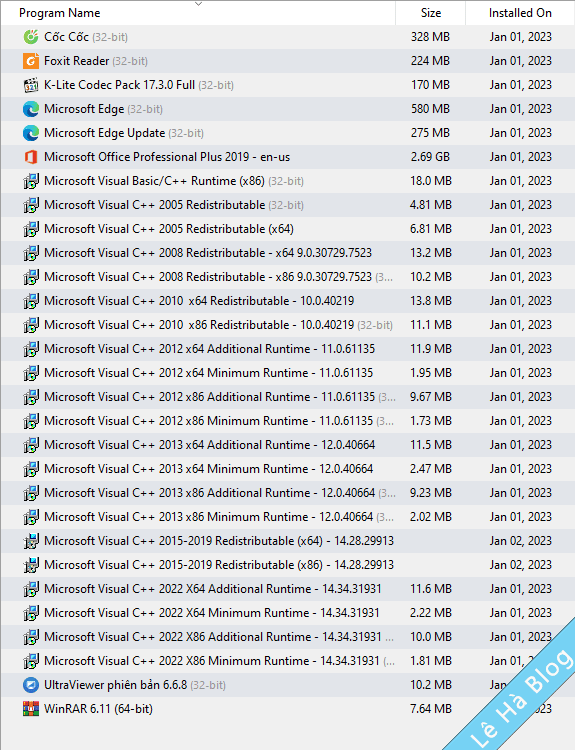Sort by the Installed On column header
The image size is (575, 750).
520,13
